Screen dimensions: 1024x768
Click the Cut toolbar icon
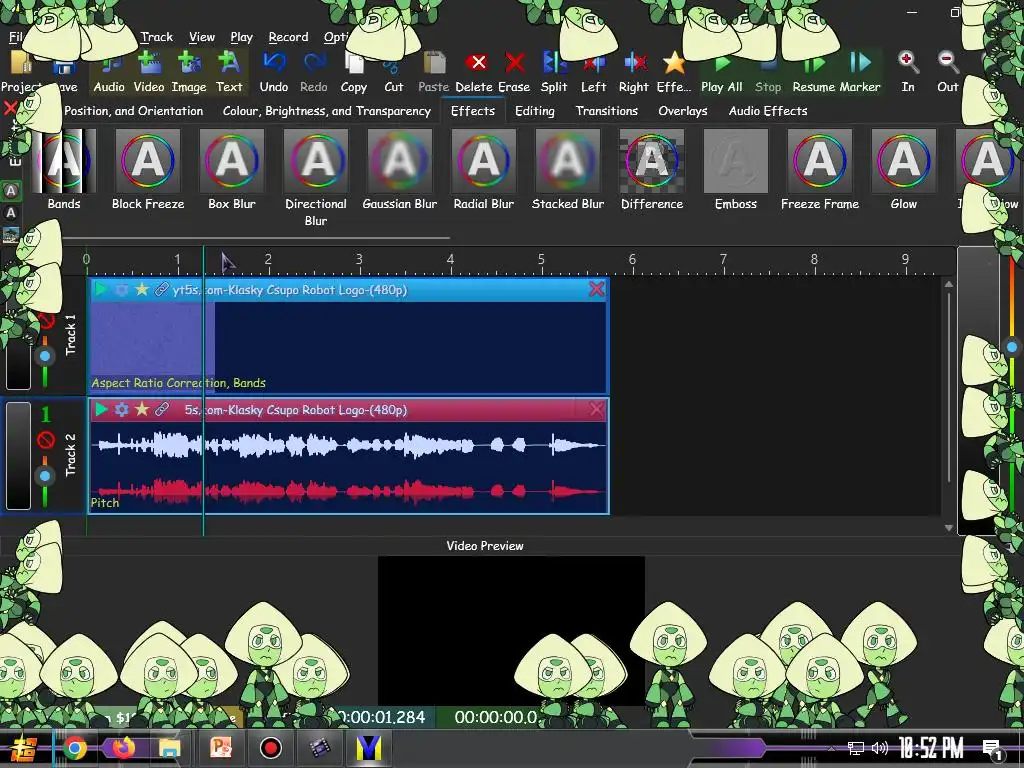point(393,71)
